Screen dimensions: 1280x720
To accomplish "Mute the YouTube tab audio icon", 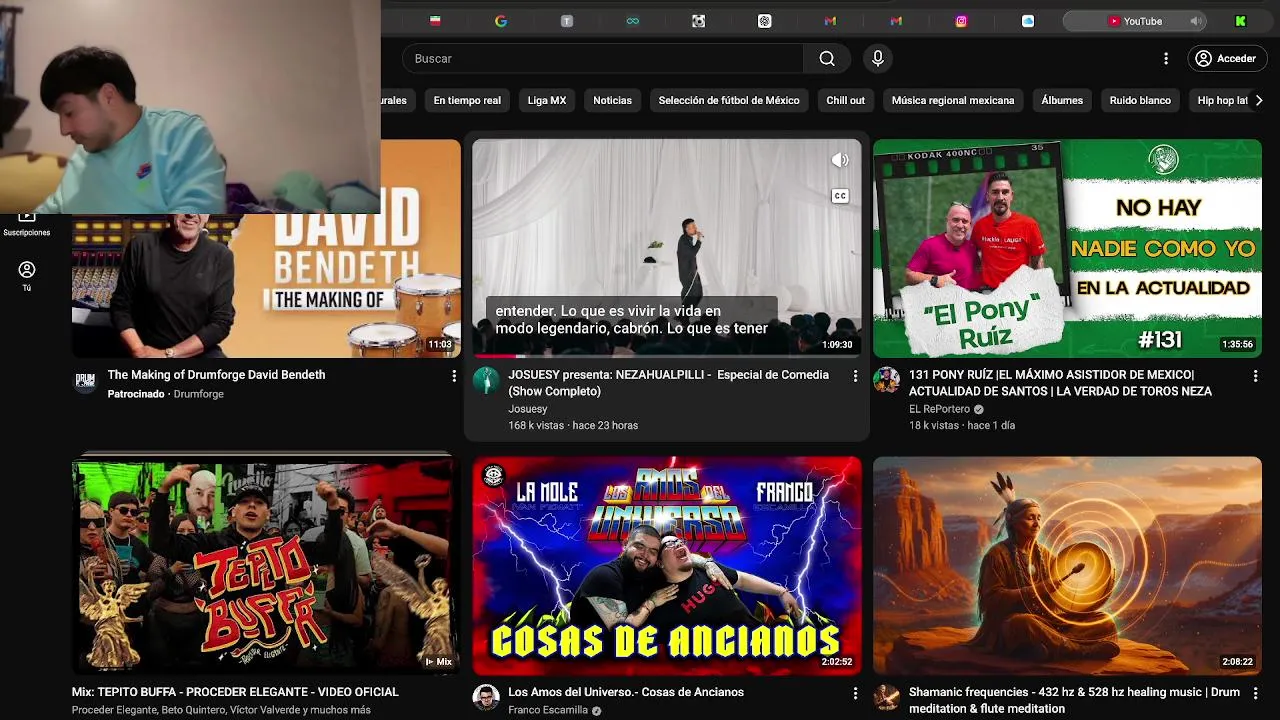I will [x=1195, y=21].
